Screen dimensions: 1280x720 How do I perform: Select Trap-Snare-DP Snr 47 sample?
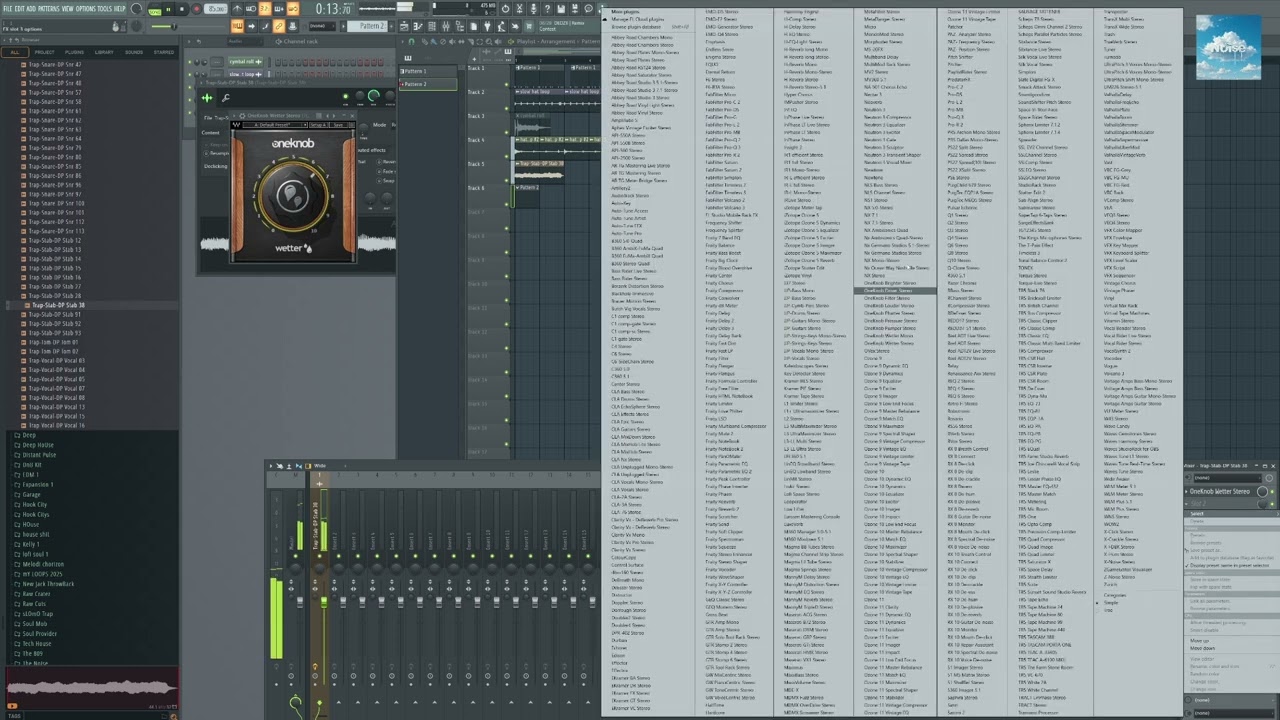[x=55, y=64]
